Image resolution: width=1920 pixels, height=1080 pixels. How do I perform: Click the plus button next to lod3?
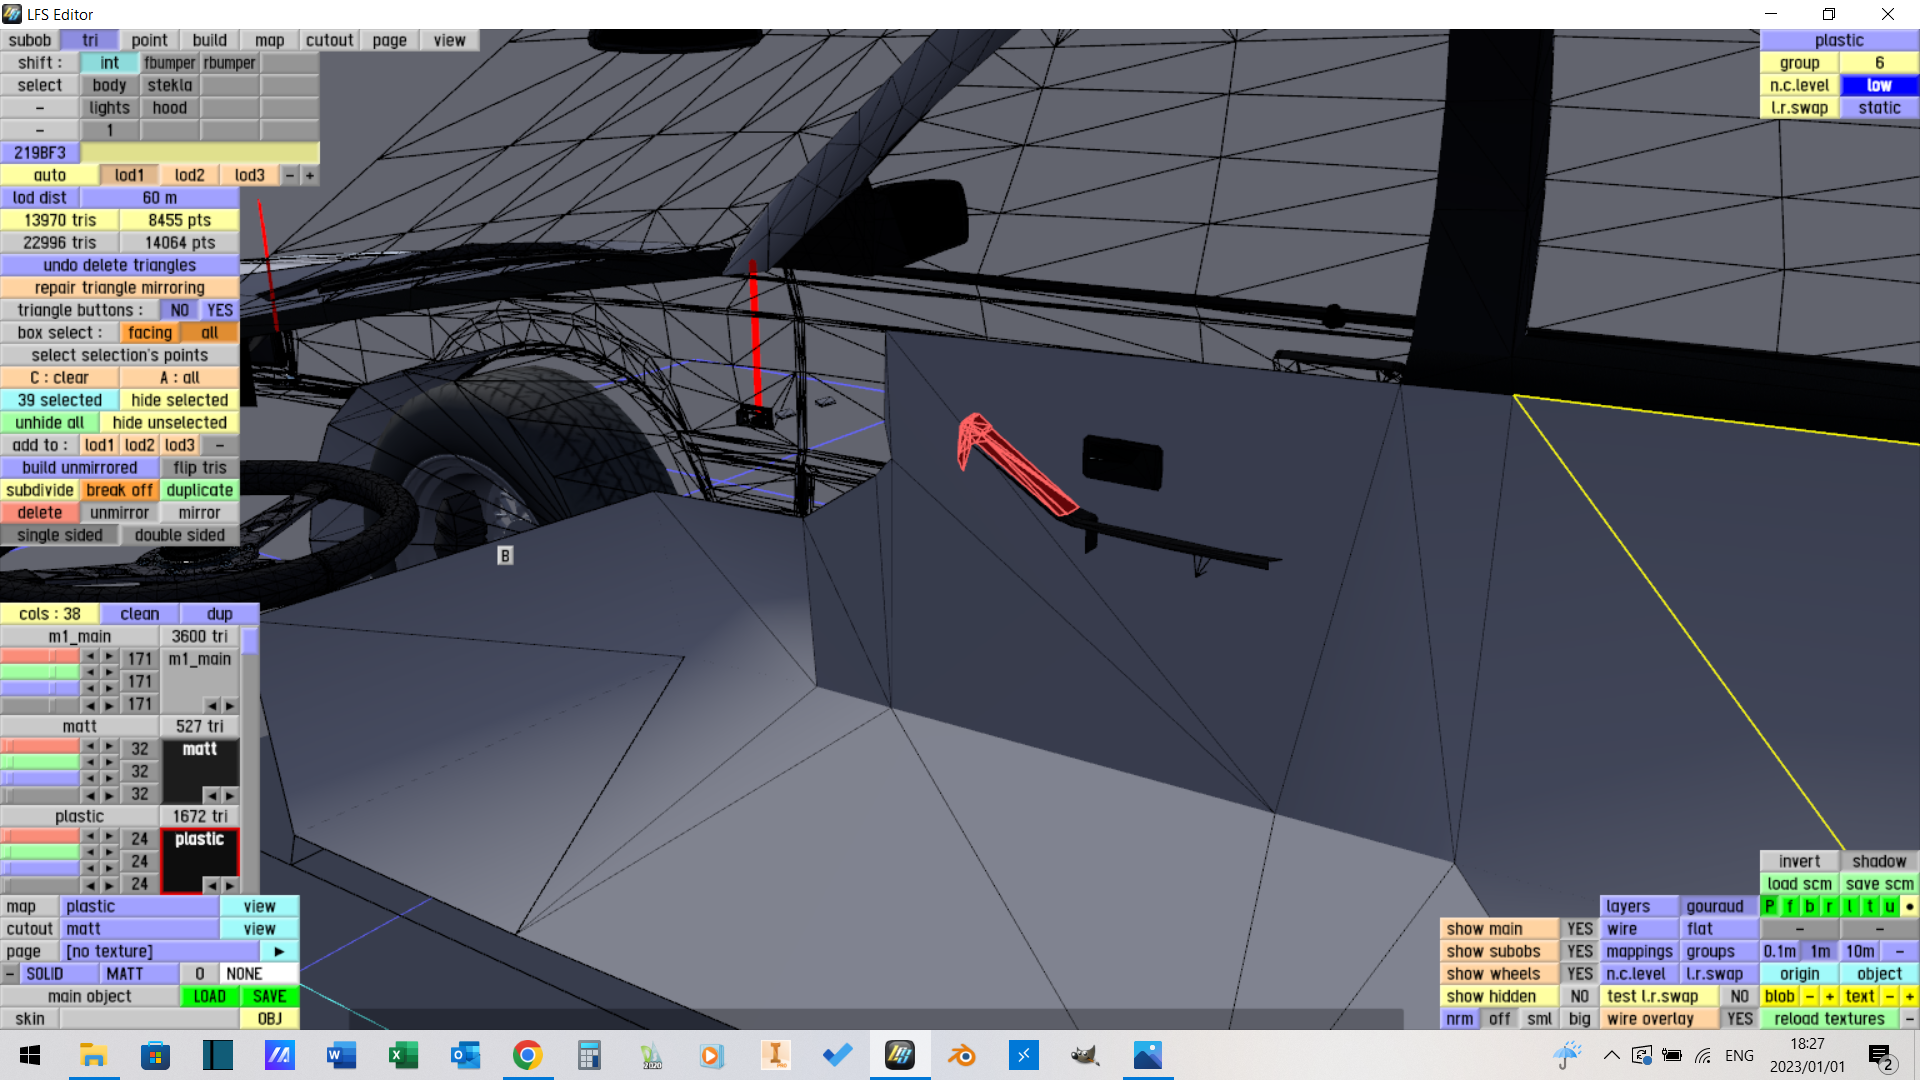310,175
